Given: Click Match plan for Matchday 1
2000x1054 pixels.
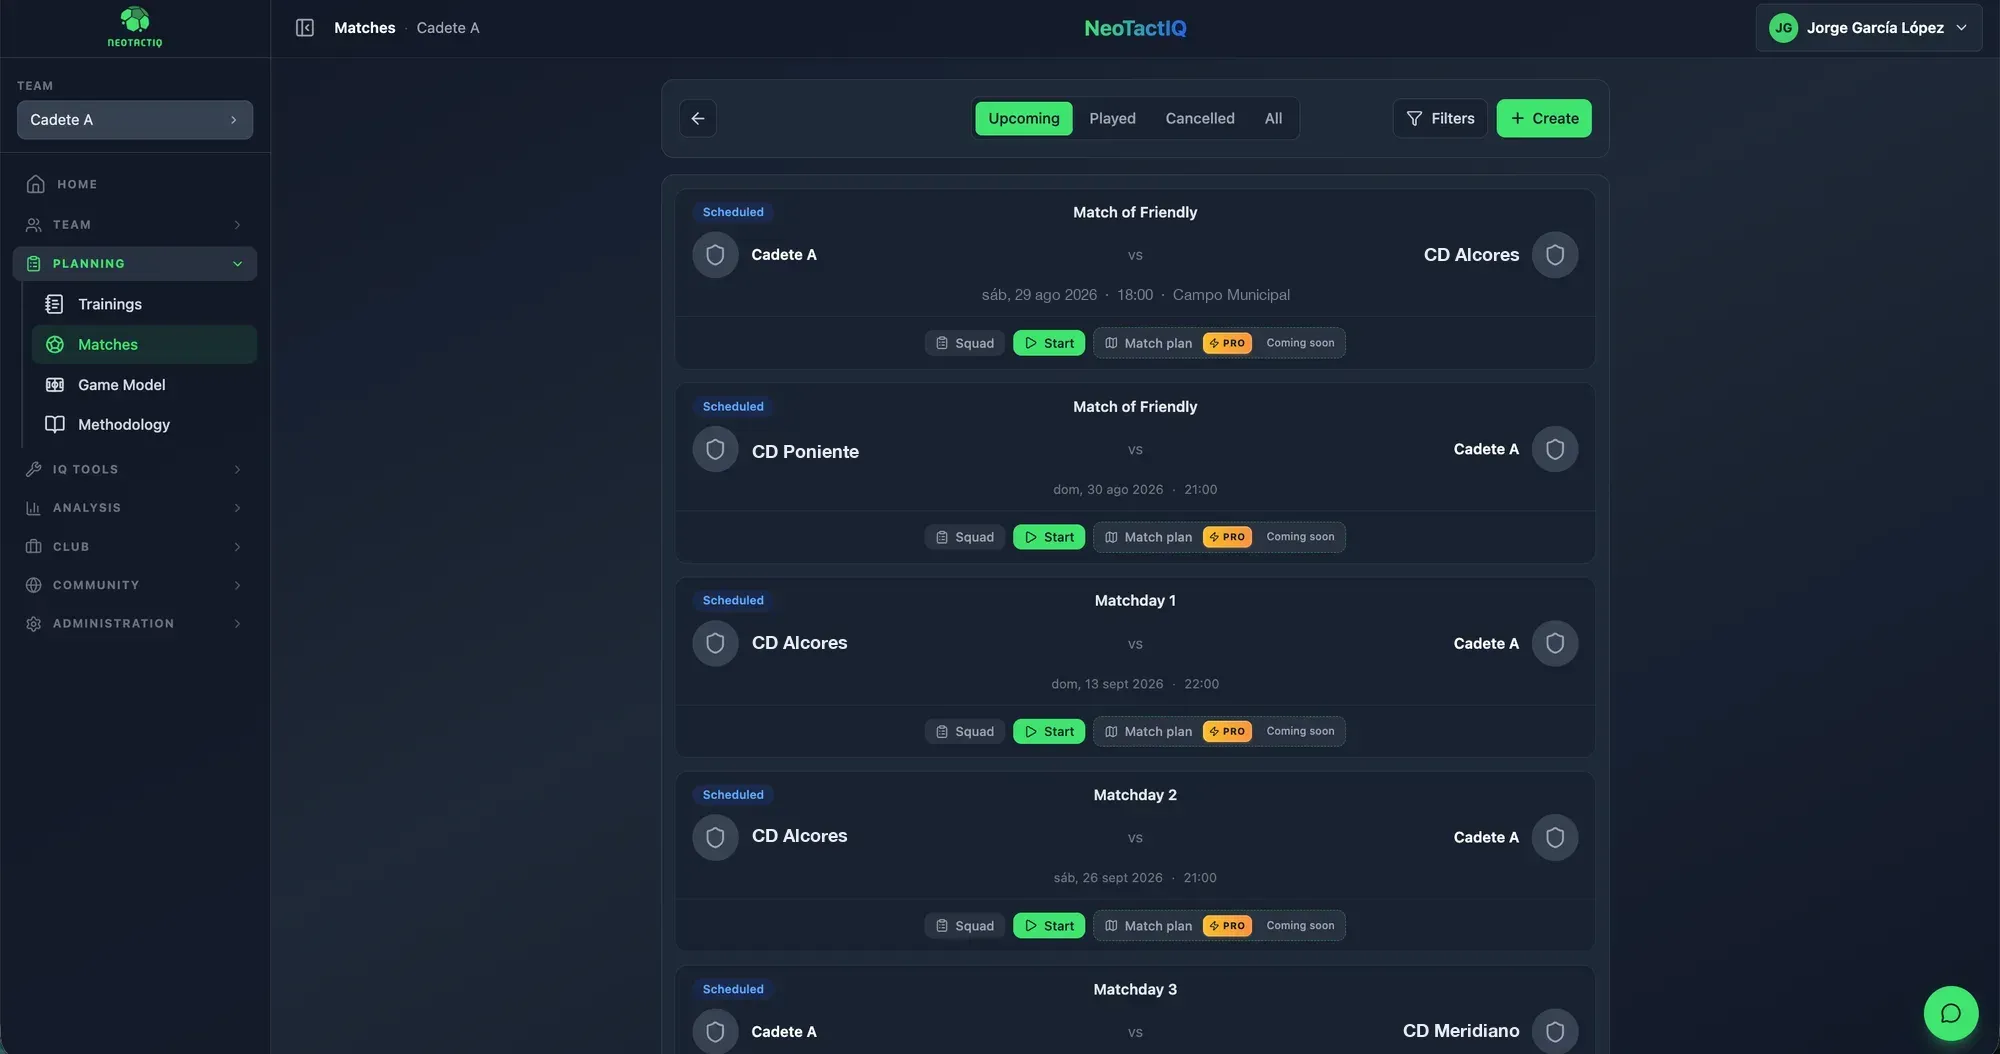Looking at the screenshot, I should pos(1219,731).
